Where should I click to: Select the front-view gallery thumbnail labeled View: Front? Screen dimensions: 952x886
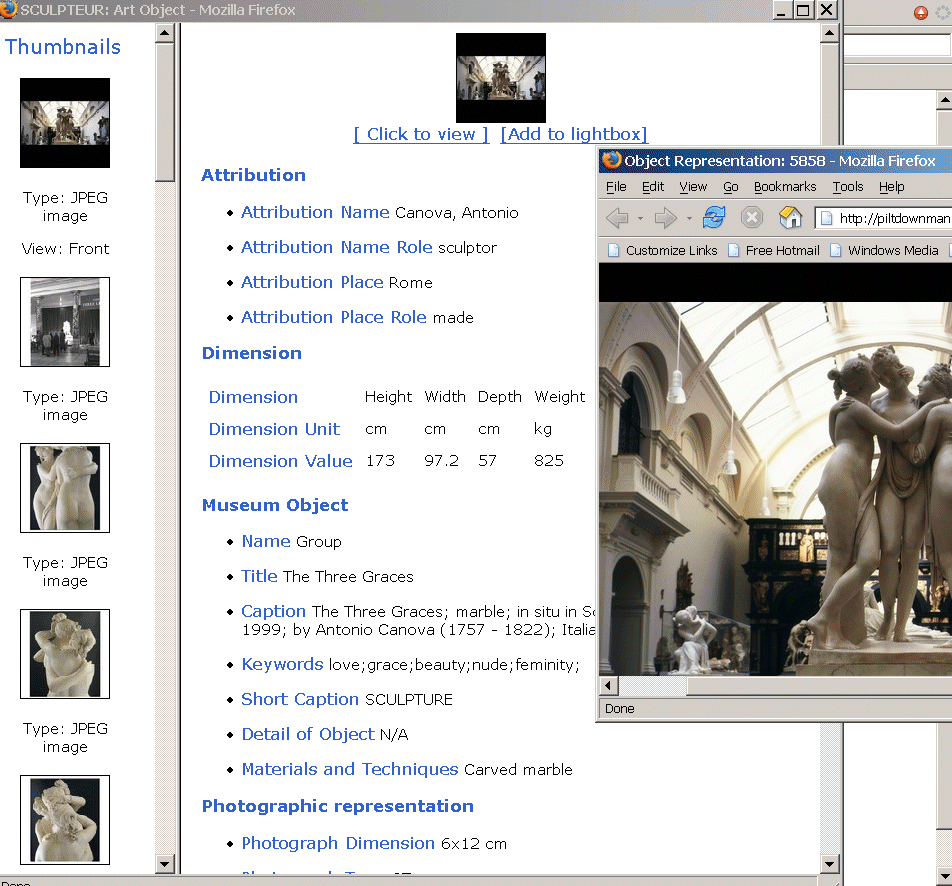65,123
